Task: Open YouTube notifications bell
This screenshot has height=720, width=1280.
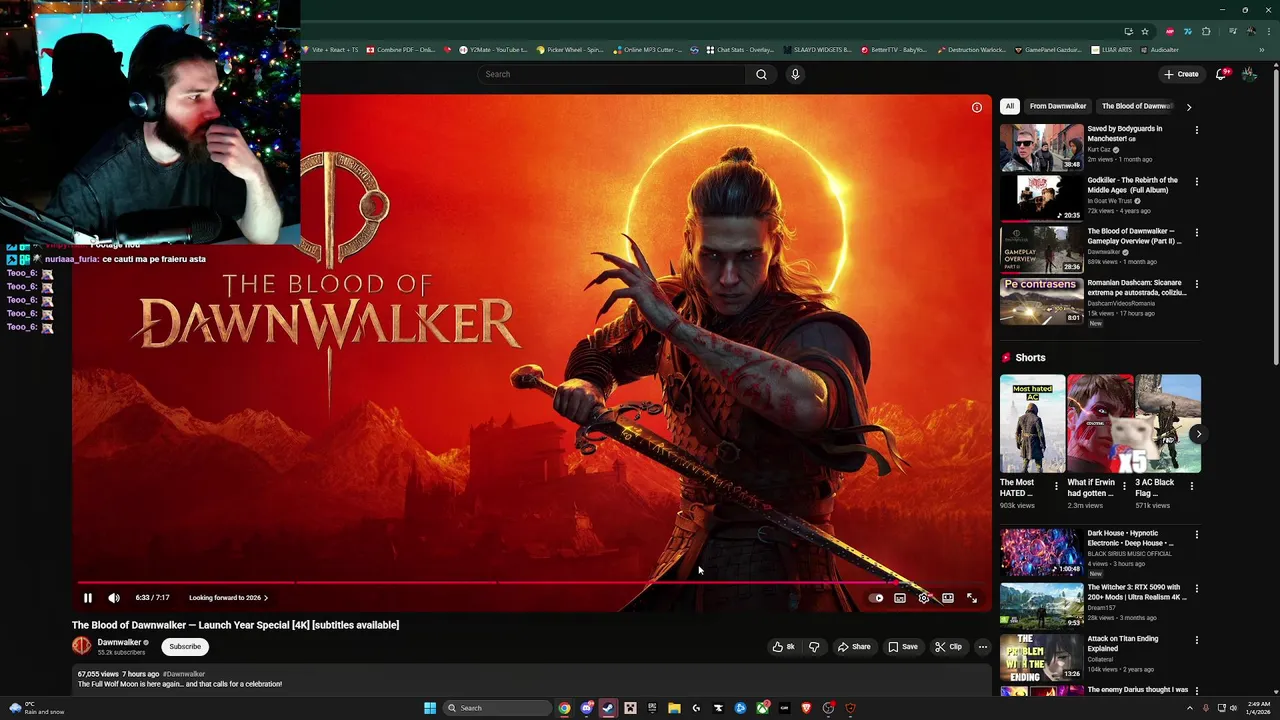Action: click(1222, 74)
